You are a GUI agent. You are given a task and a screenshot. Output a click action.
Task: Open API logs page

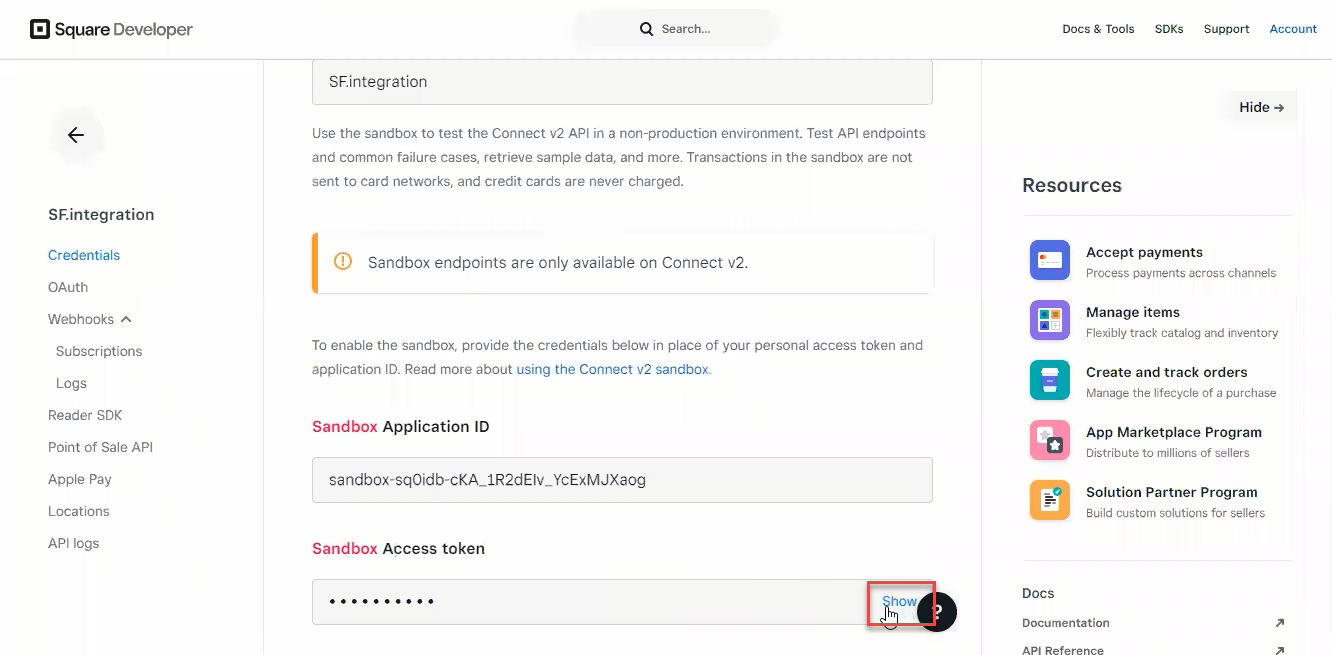coord(74,543)
